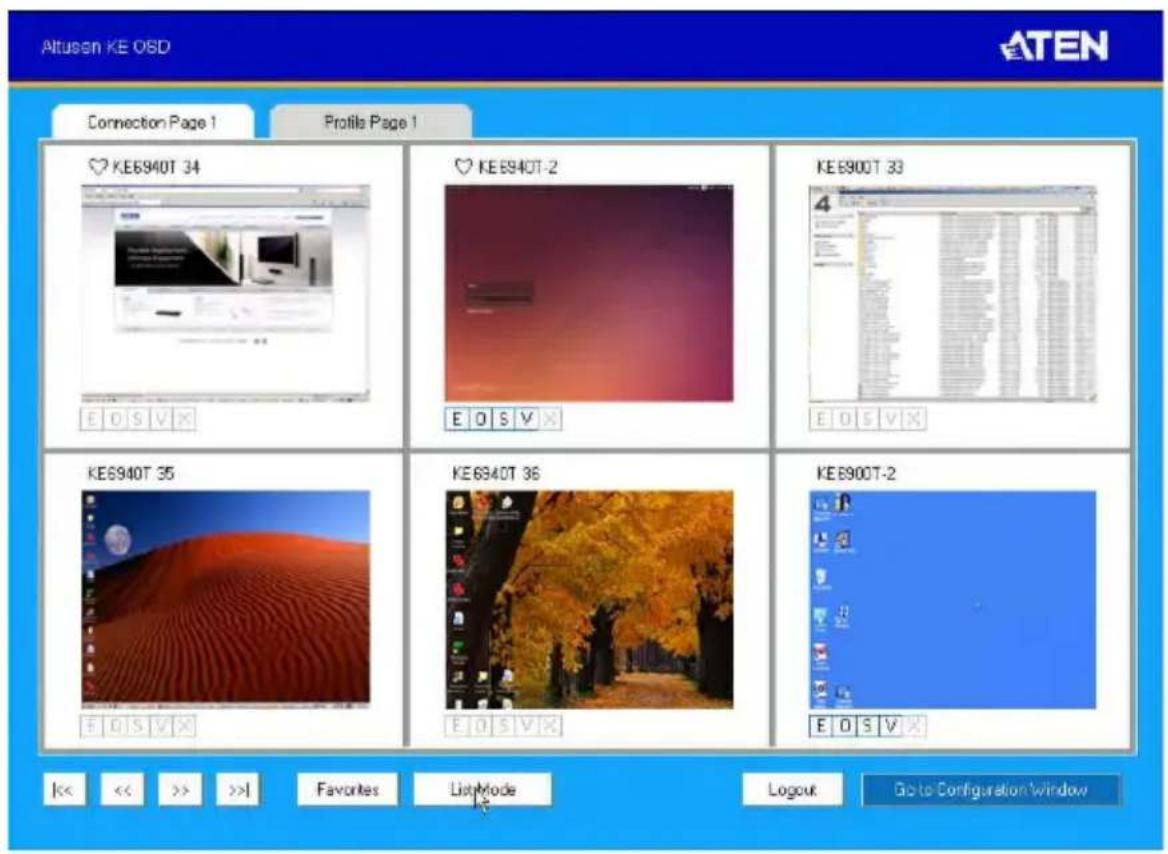Click E mode icon under KE6940T 36
This screenshot has height=854, width=1168.
457,725
